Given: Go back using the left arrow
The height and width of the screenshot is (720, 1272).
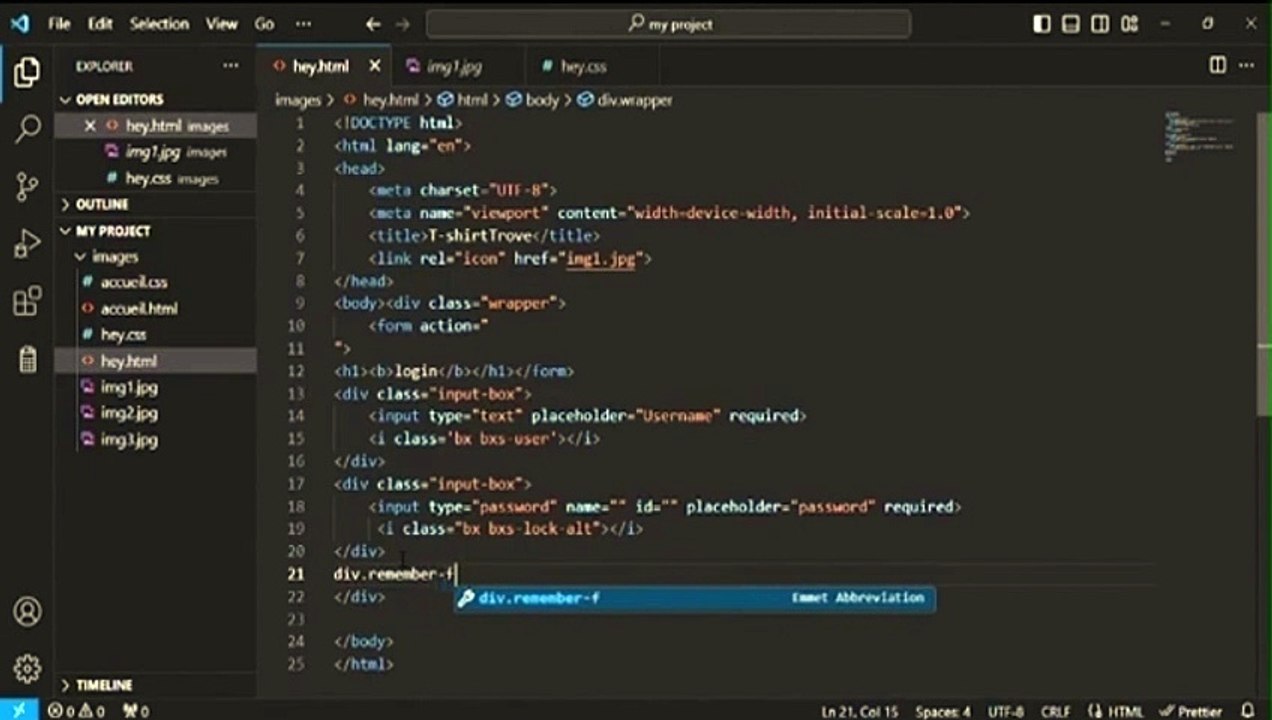Looking at the screenshot, I should [373, 24].
